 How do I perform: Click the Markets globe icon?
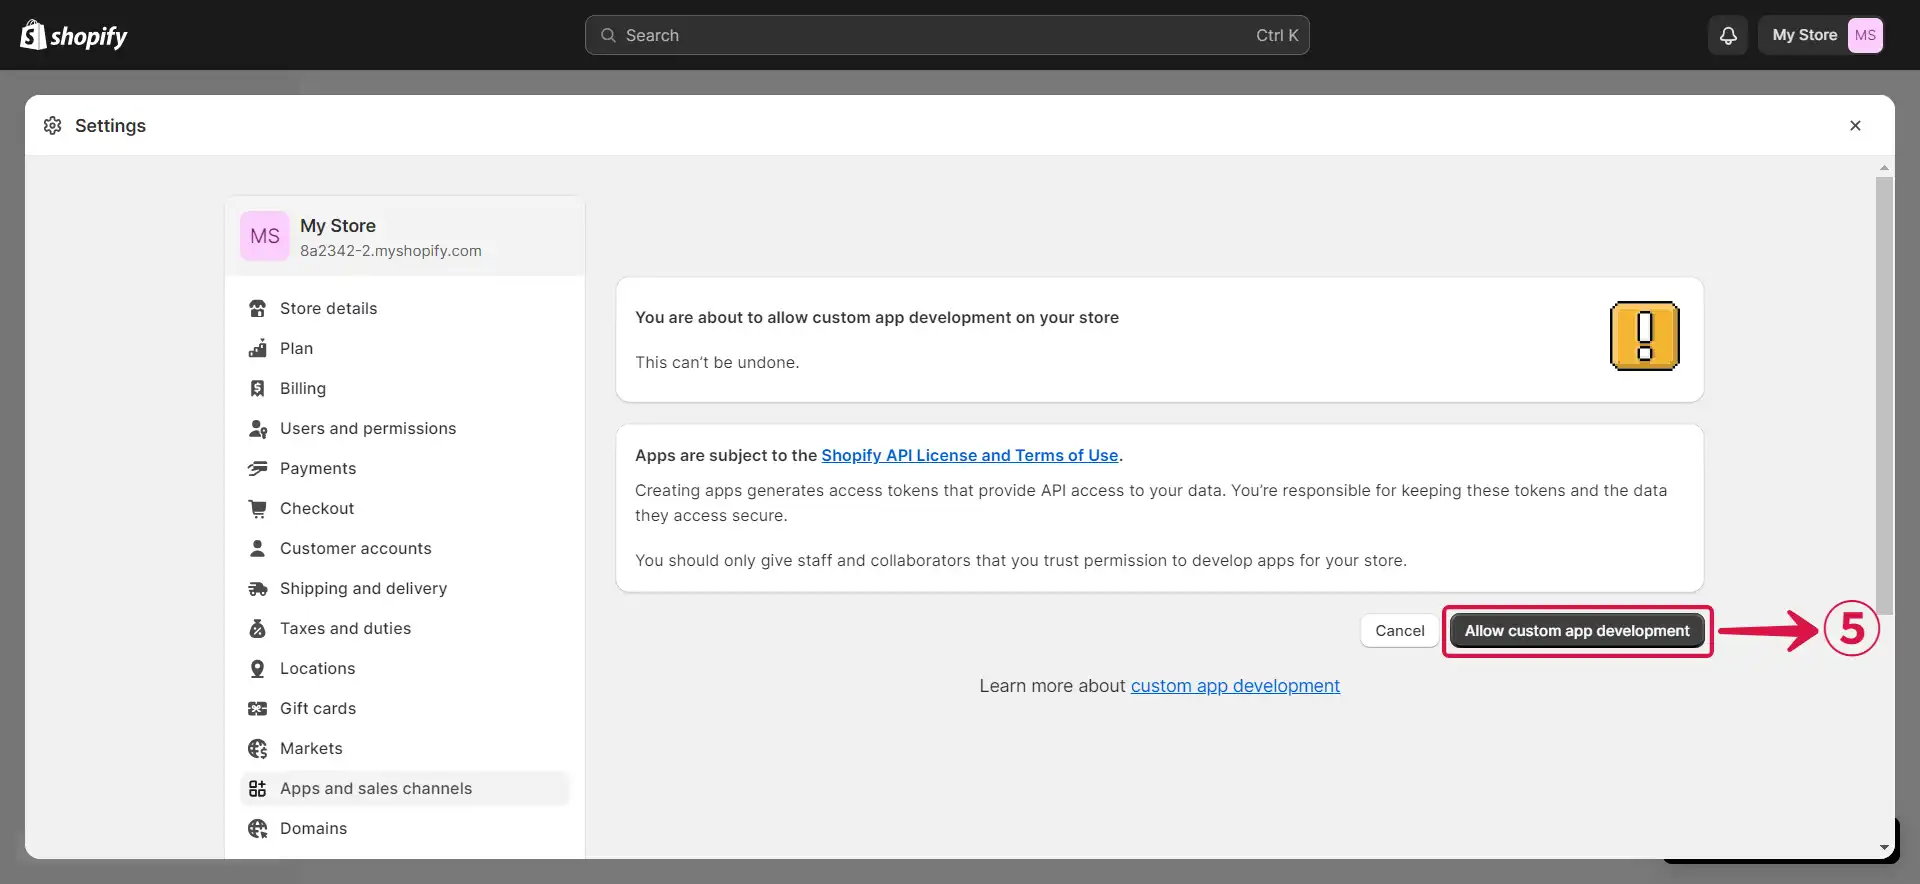(x=258, y=748)
